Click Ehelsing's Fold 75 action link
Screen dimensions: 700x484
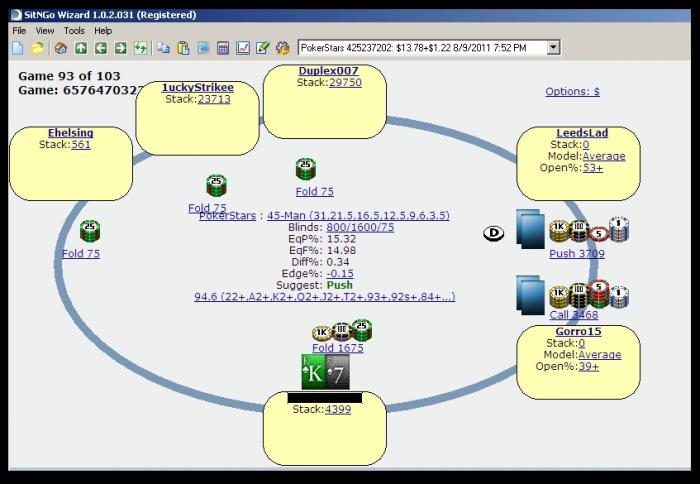click(81, 254)
